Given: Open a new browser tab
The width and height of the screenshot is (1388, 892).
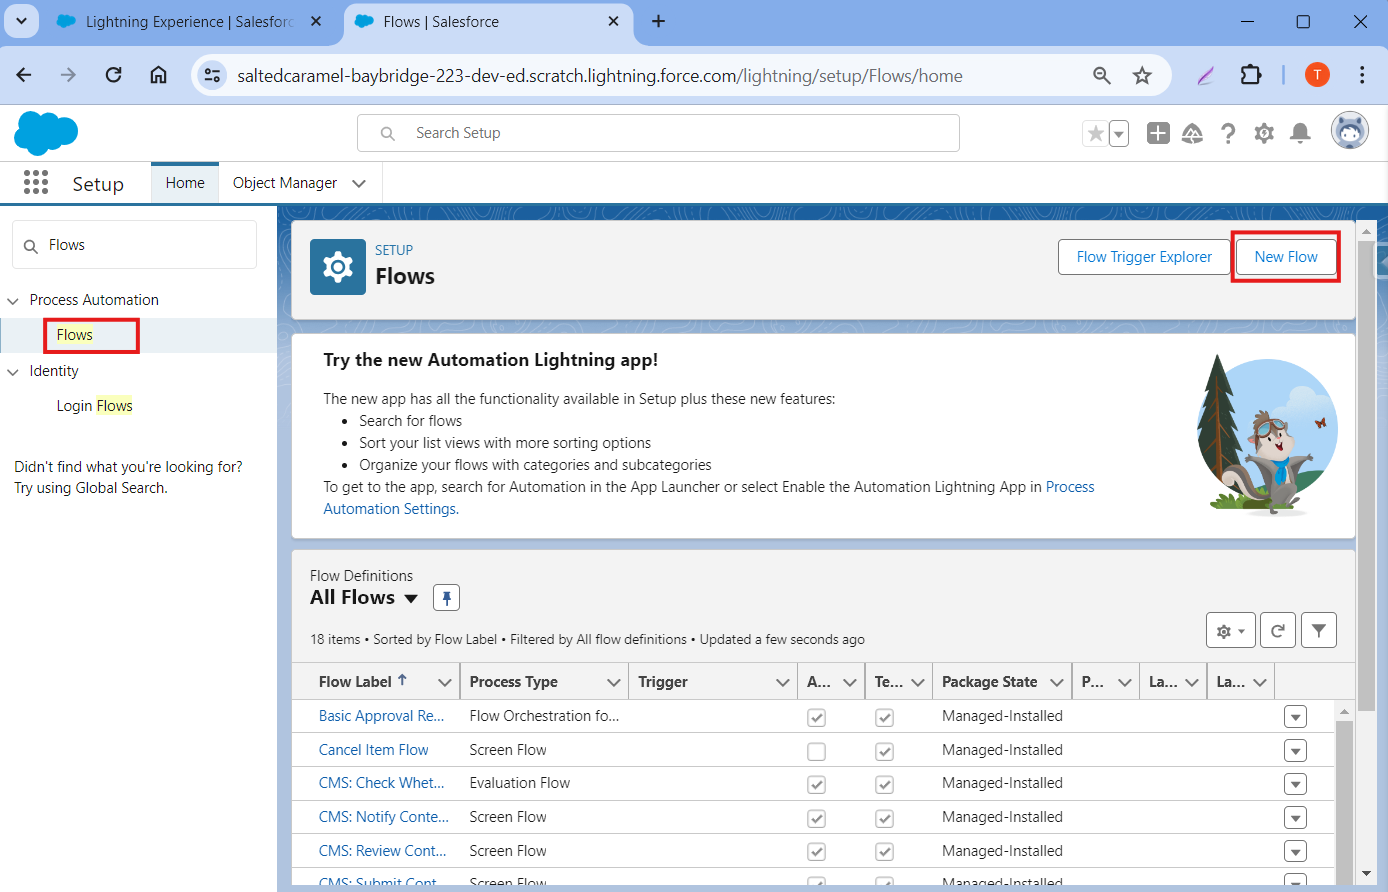Looking at the screenshot, I should point(658,21).
